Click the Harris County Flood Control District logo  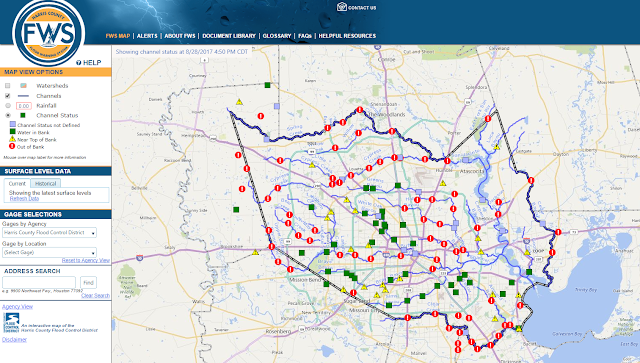pos(11,323)
